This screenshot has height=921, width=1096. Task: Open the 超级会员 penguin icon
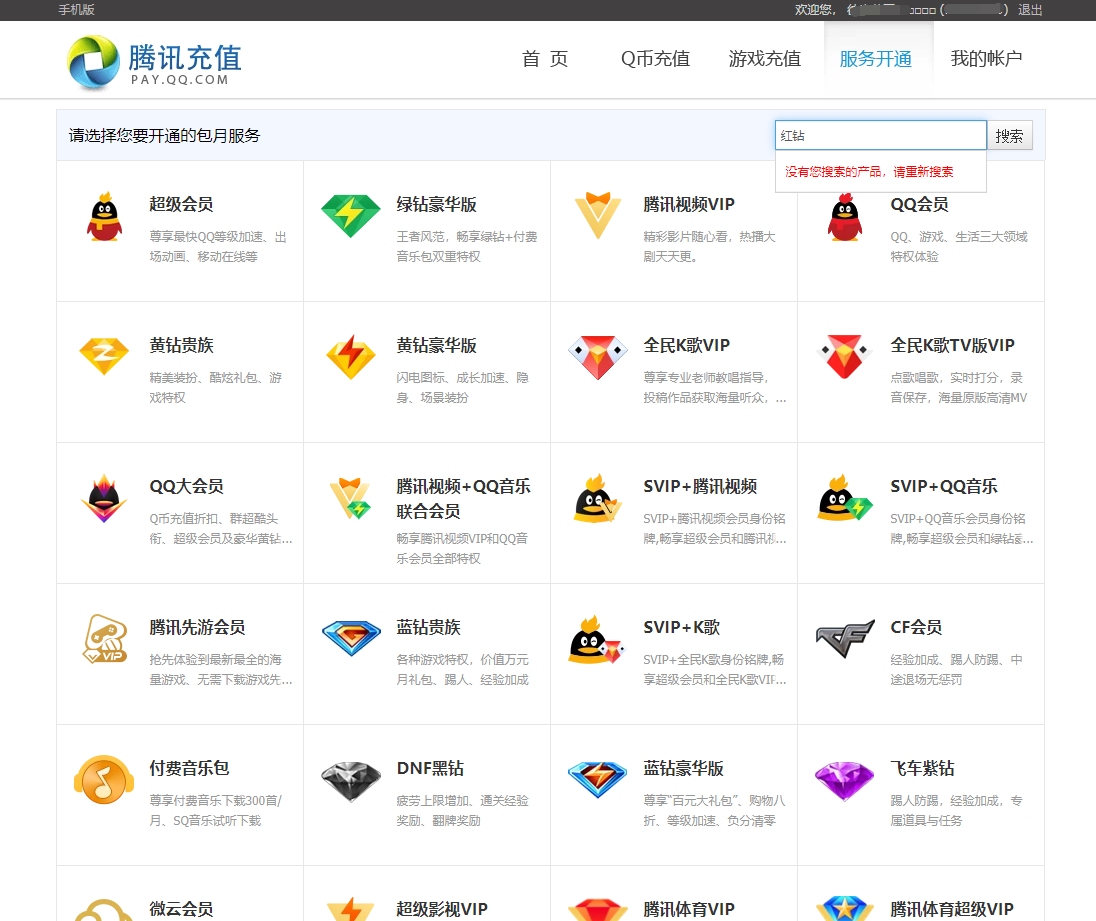point(104,217)
